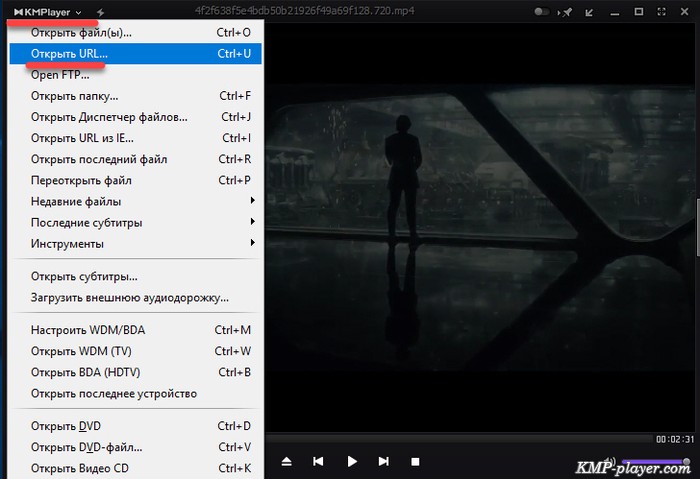Skip to the previous track
This screenshot has height=479, width=700.
pos(318,461)
